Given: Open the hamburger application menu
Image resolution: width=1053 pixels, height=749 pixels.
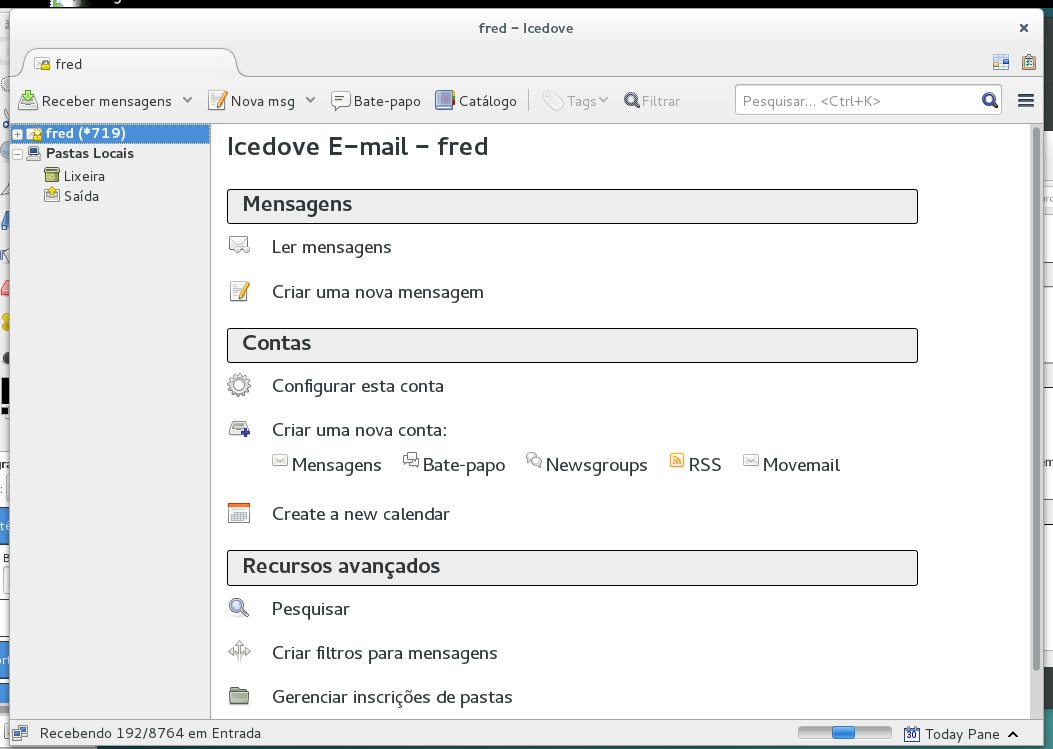Looking at the screenshot, I should click(1025, 100).
